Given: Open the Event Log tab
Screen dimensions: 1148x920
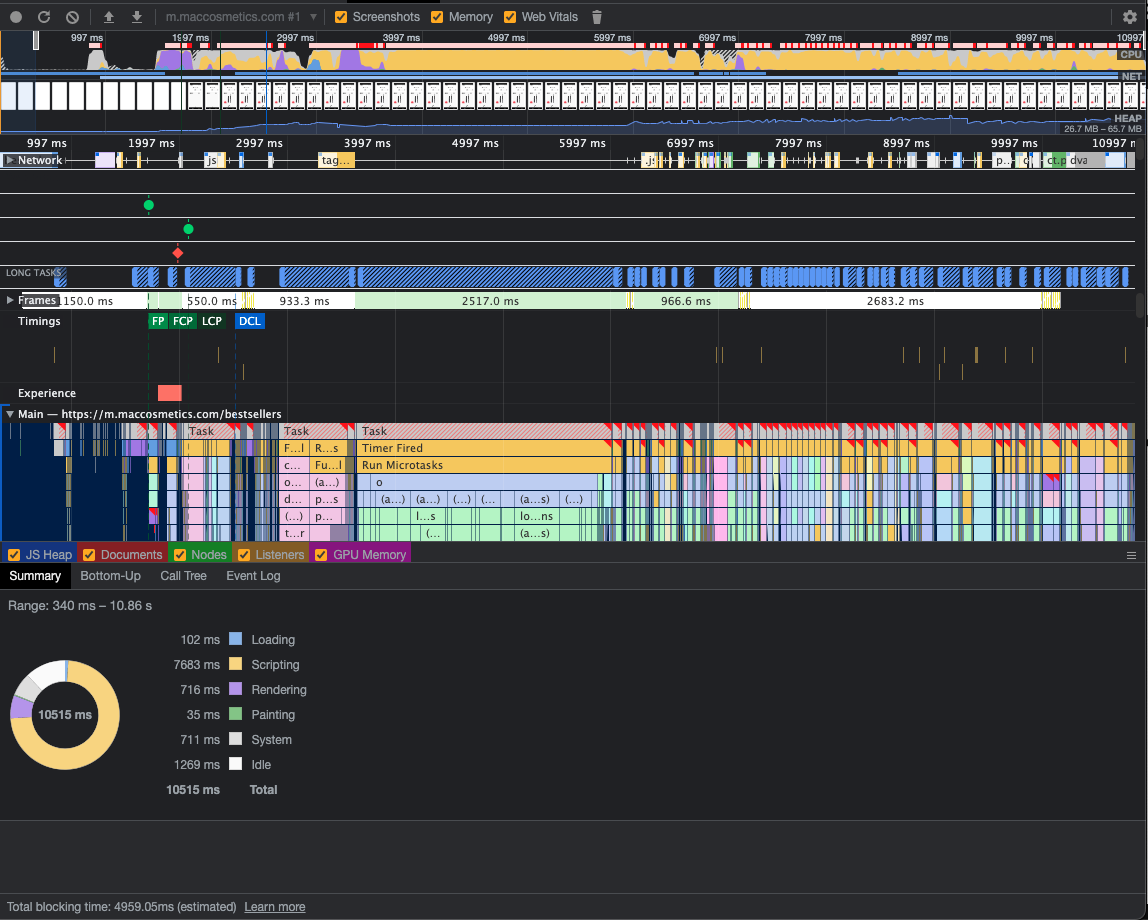Looking at the screenshot, I should [x=253, y=576].
